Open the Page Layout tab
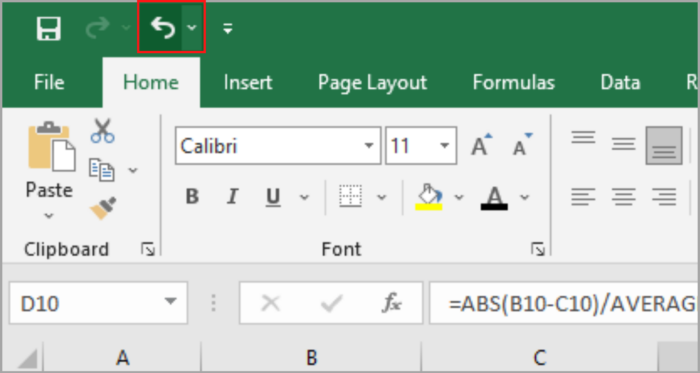Image resolution: width=700 pixels, height=373 pixels. click(x=372, y=83)
